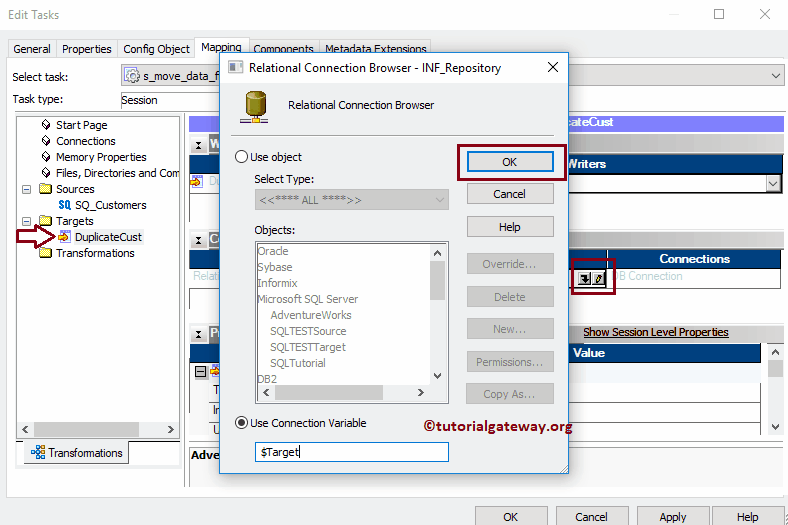Select Microsoft SQL Server in Objects list

pyautogui.click(x=308, y=299)
